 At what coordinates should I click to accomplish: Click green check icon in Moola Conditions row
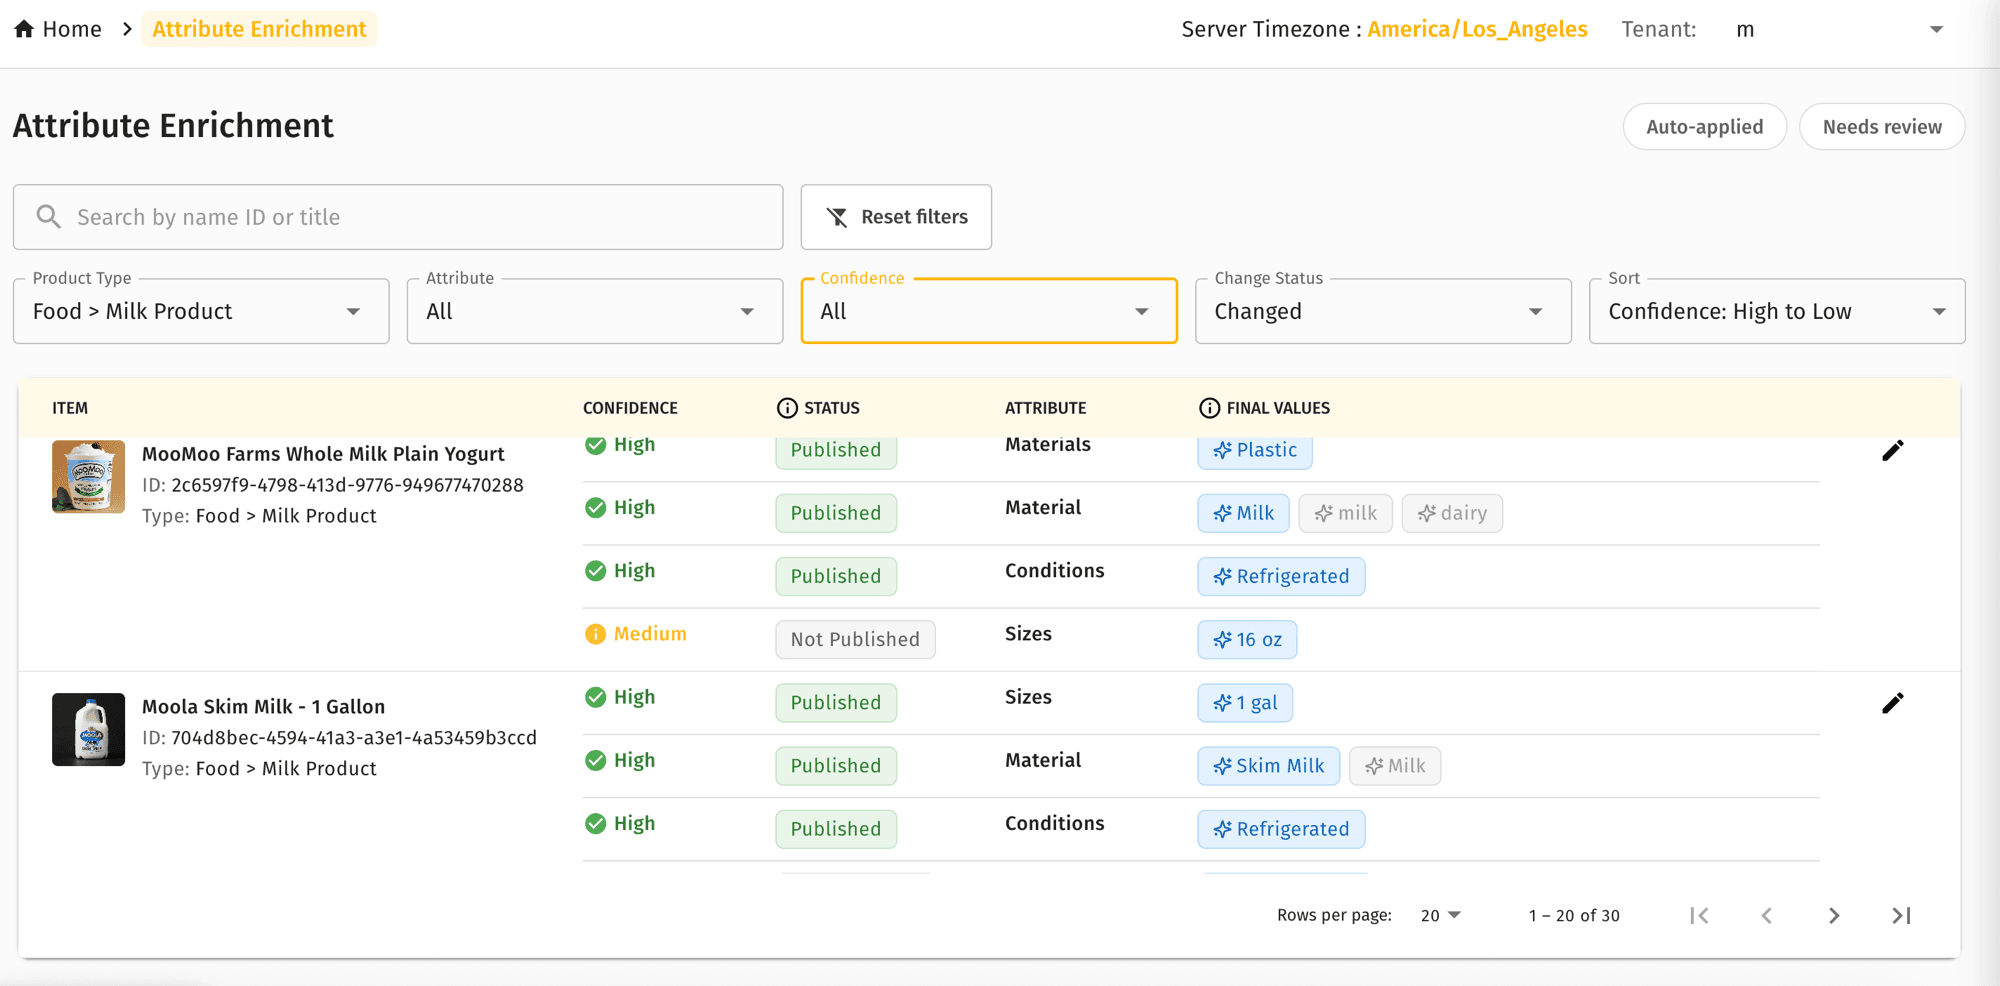595,823
